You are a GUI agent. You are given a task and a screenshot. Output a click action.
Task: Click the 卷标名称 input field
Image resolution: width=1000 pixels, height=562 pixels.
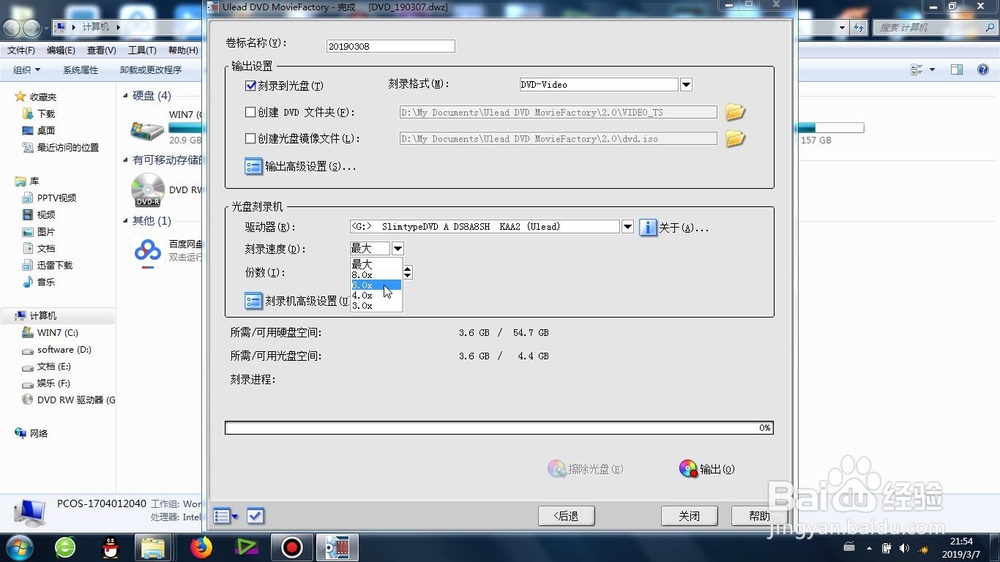click(390, 46)
